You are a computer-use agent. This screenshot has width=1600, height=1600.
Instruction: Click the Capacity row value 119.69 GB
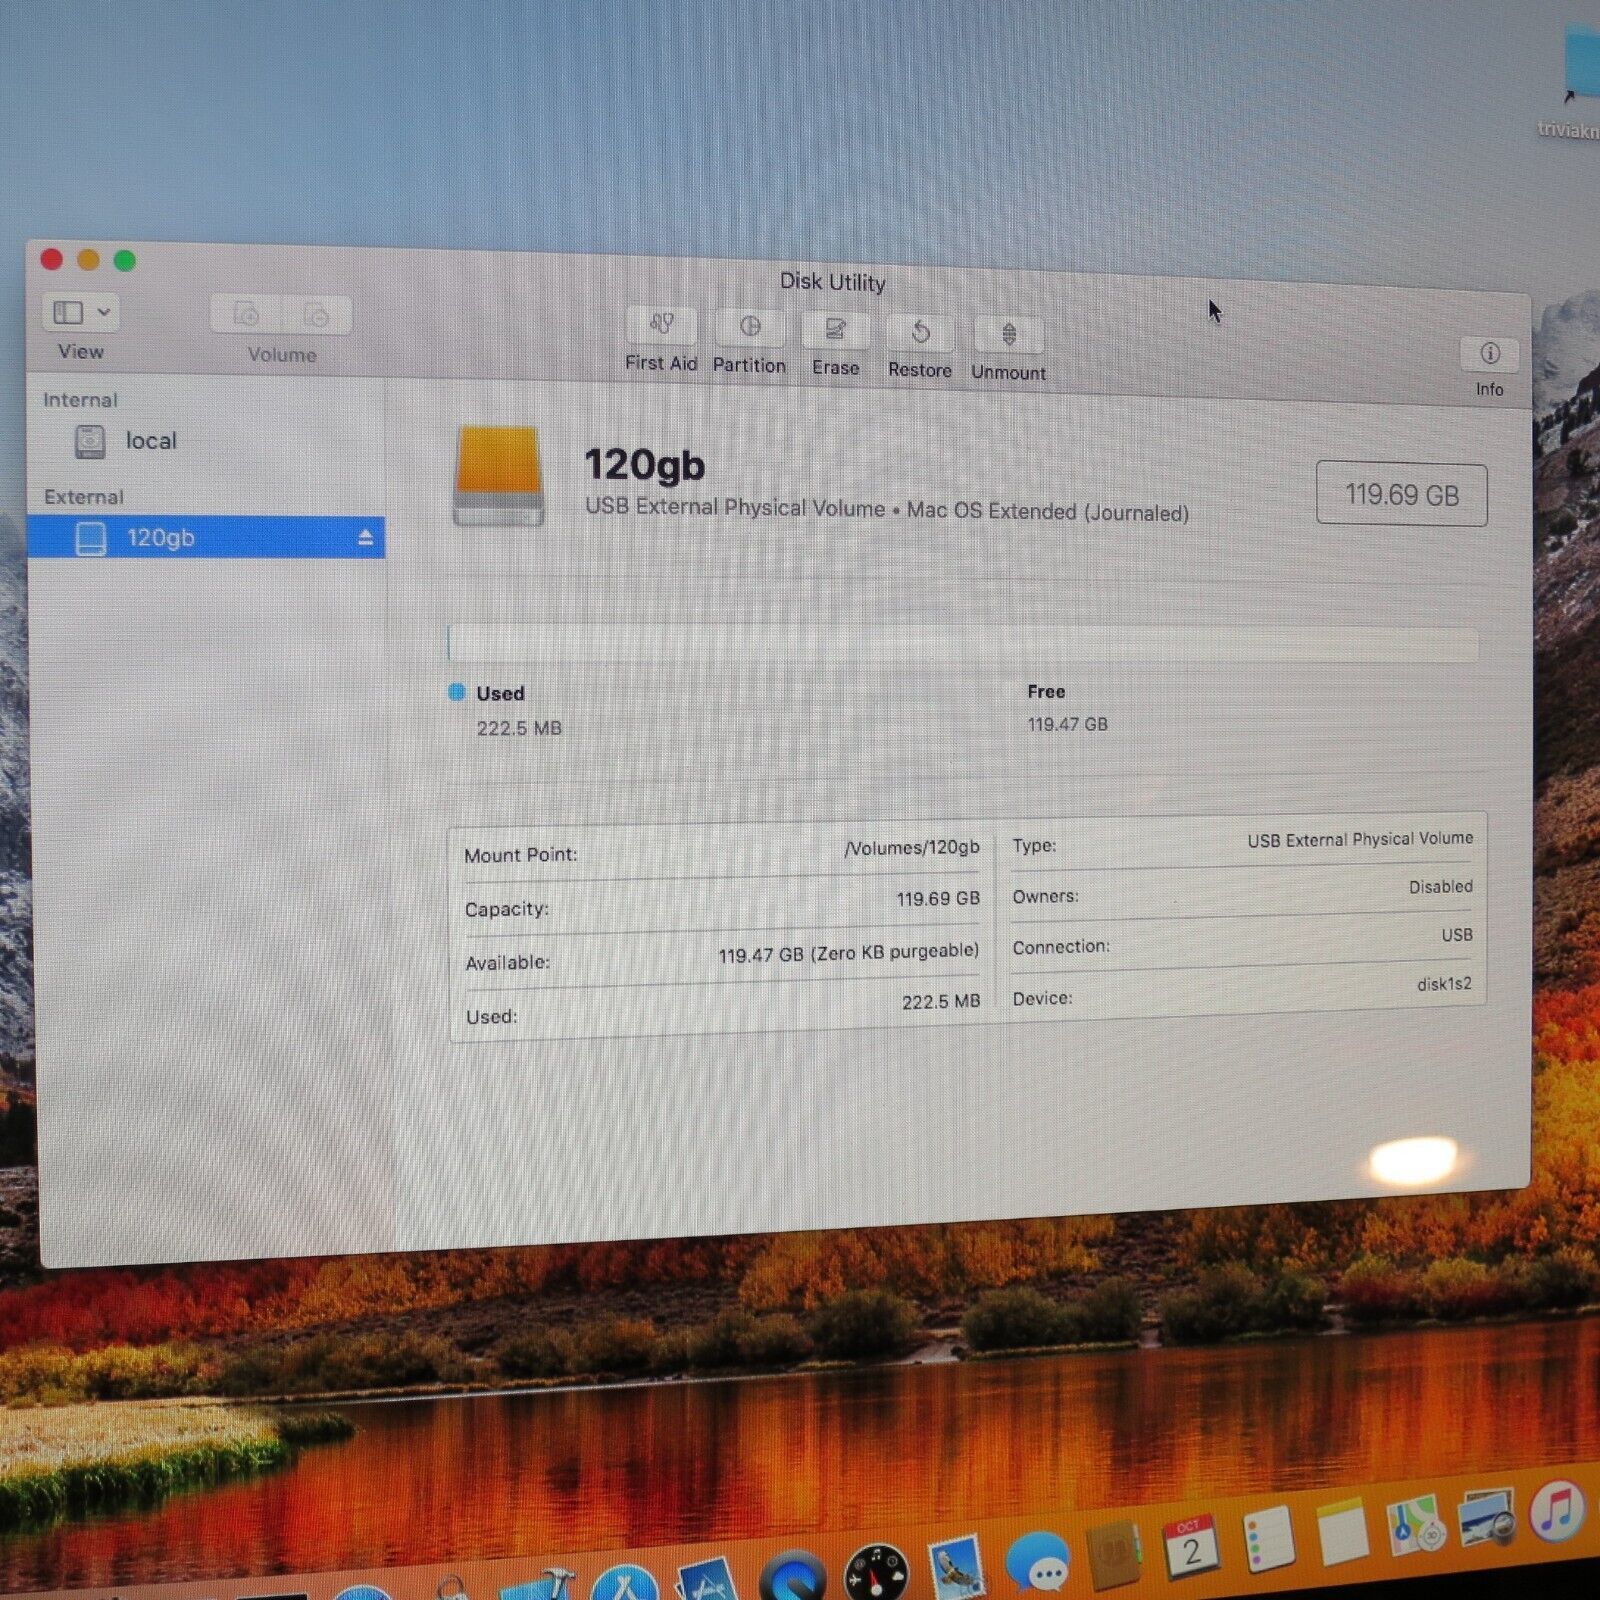937,899
